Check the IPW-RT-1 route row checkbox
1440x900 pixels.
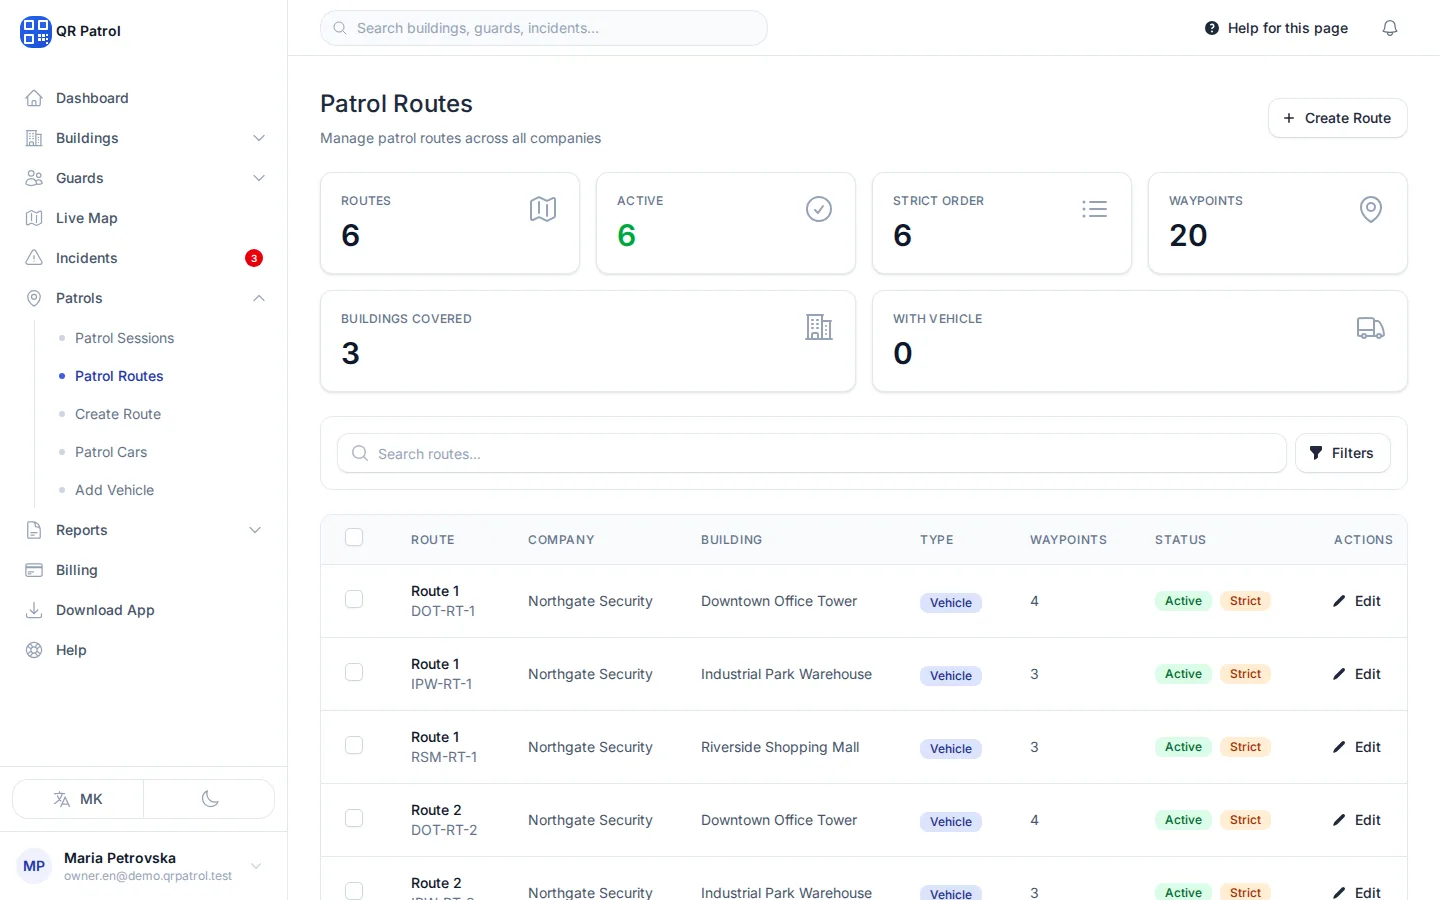tap(354, 672)
